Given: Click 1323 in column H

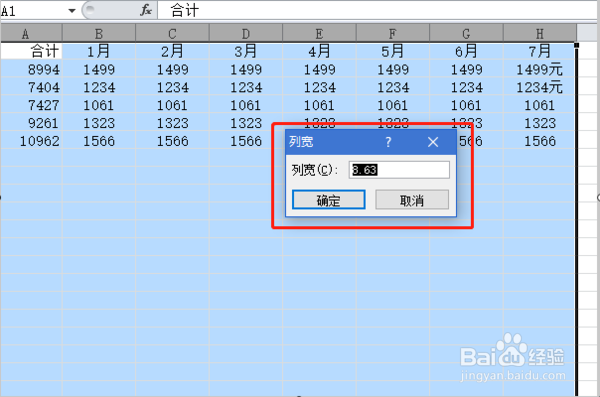Looking at the screenshot, I should 540,123.
